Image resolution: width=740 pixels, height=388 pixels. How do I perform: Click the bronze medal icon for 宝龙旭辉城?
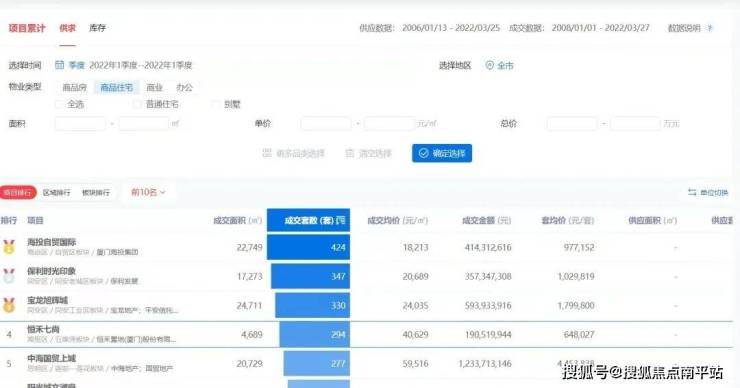click(x=8, y=305)
